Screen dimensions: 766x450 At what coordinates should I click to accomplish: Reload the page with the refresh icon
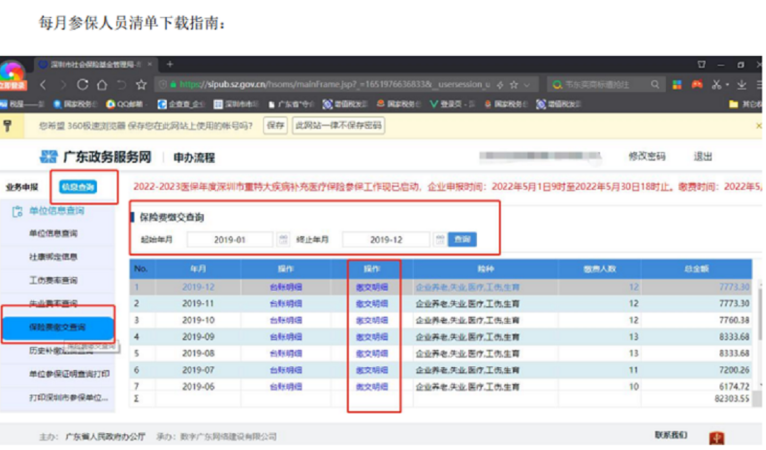point(82,85)
